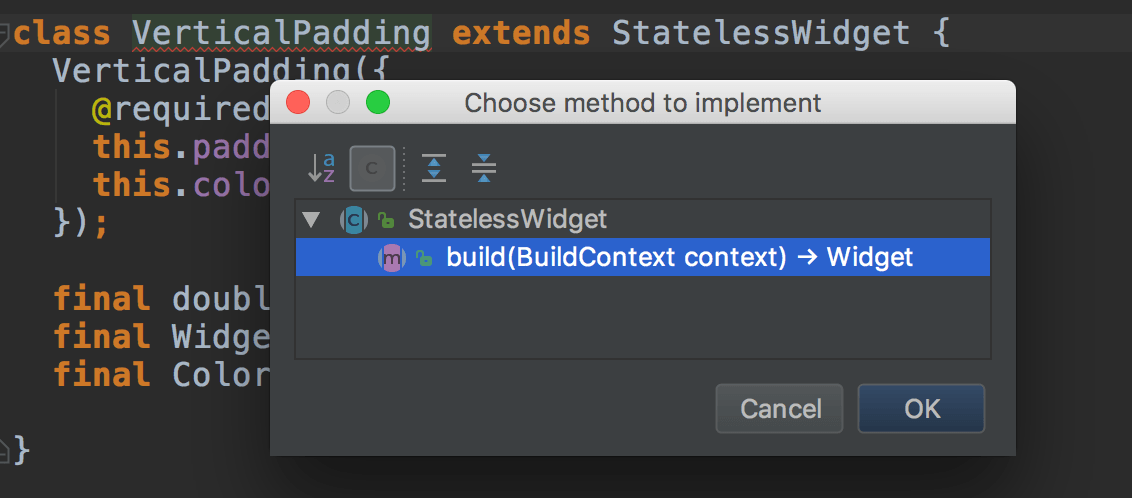The image size is (1132, 498).
Task: Click the empty area of the method list
Action: pos(643,316)
